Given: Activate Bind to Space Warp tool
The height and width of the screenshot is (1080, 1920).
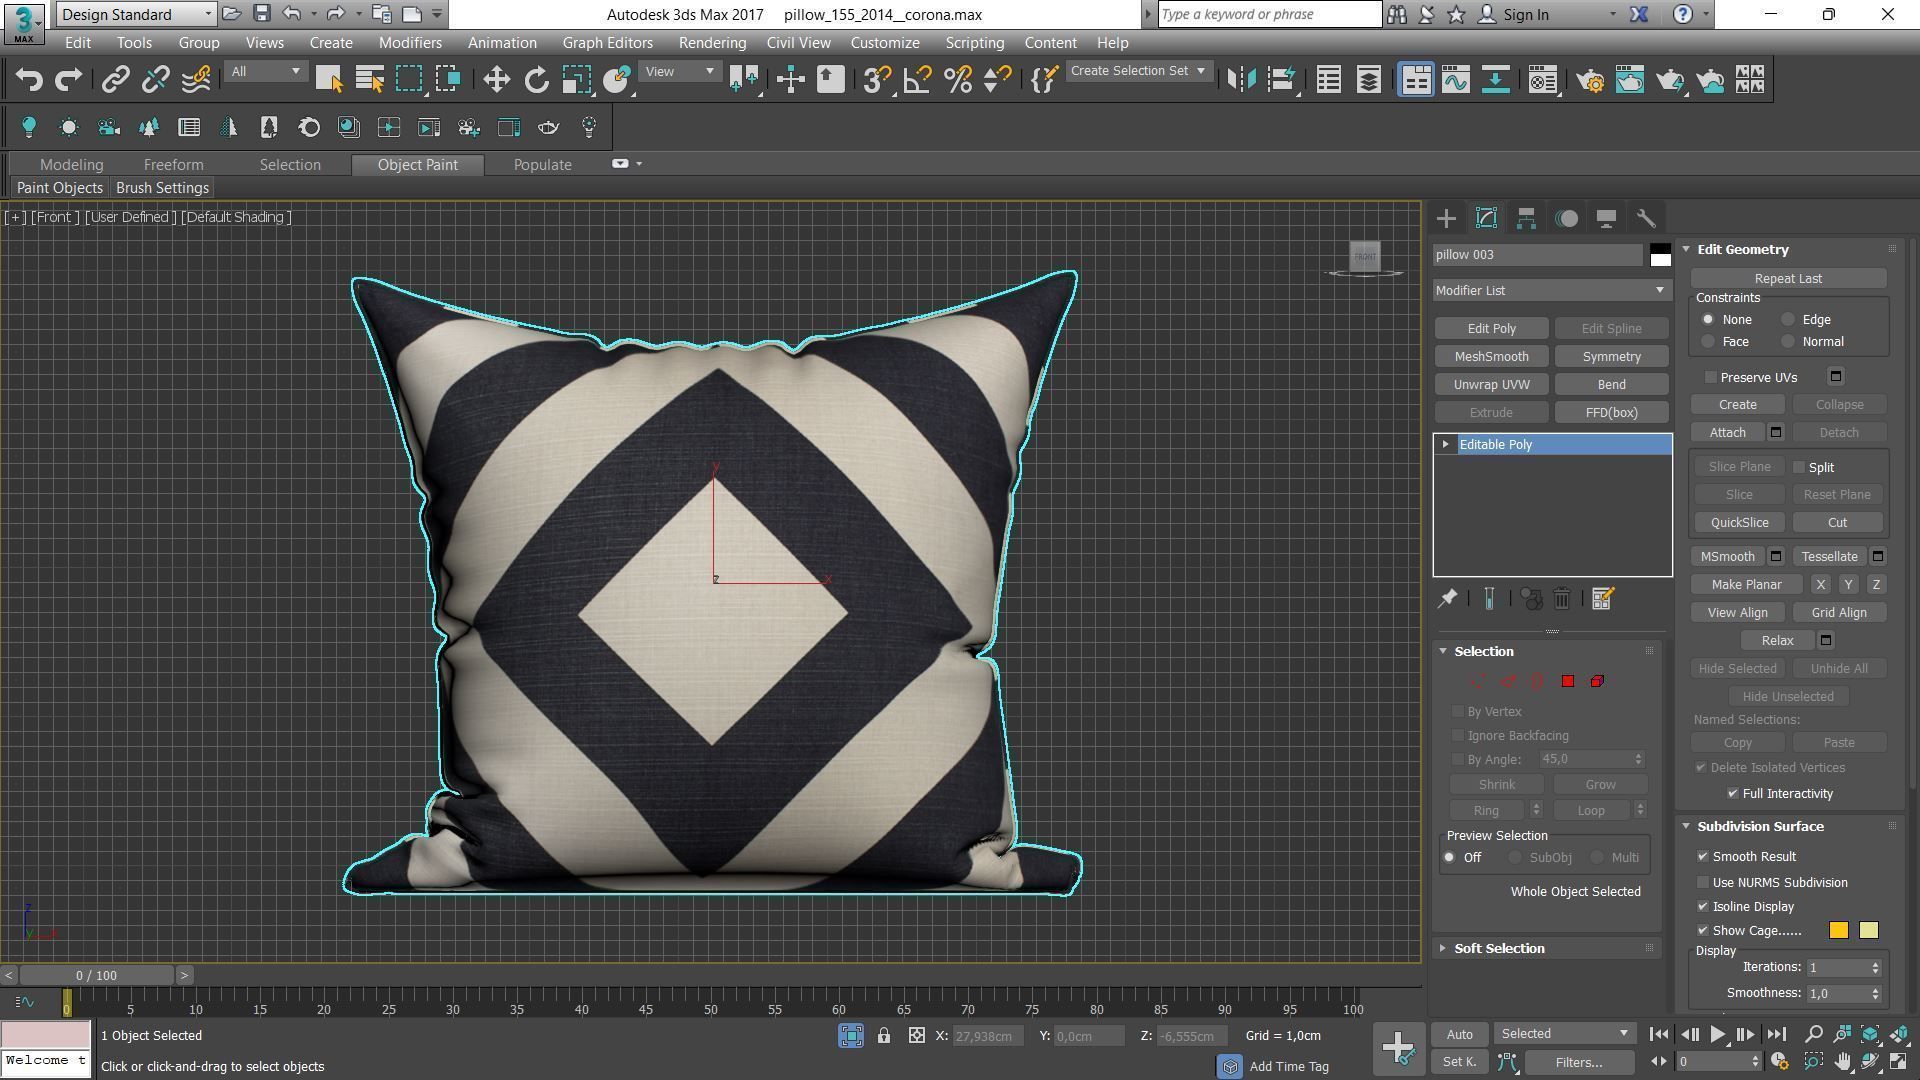Looking at the screenshot, I should point(196,79).
